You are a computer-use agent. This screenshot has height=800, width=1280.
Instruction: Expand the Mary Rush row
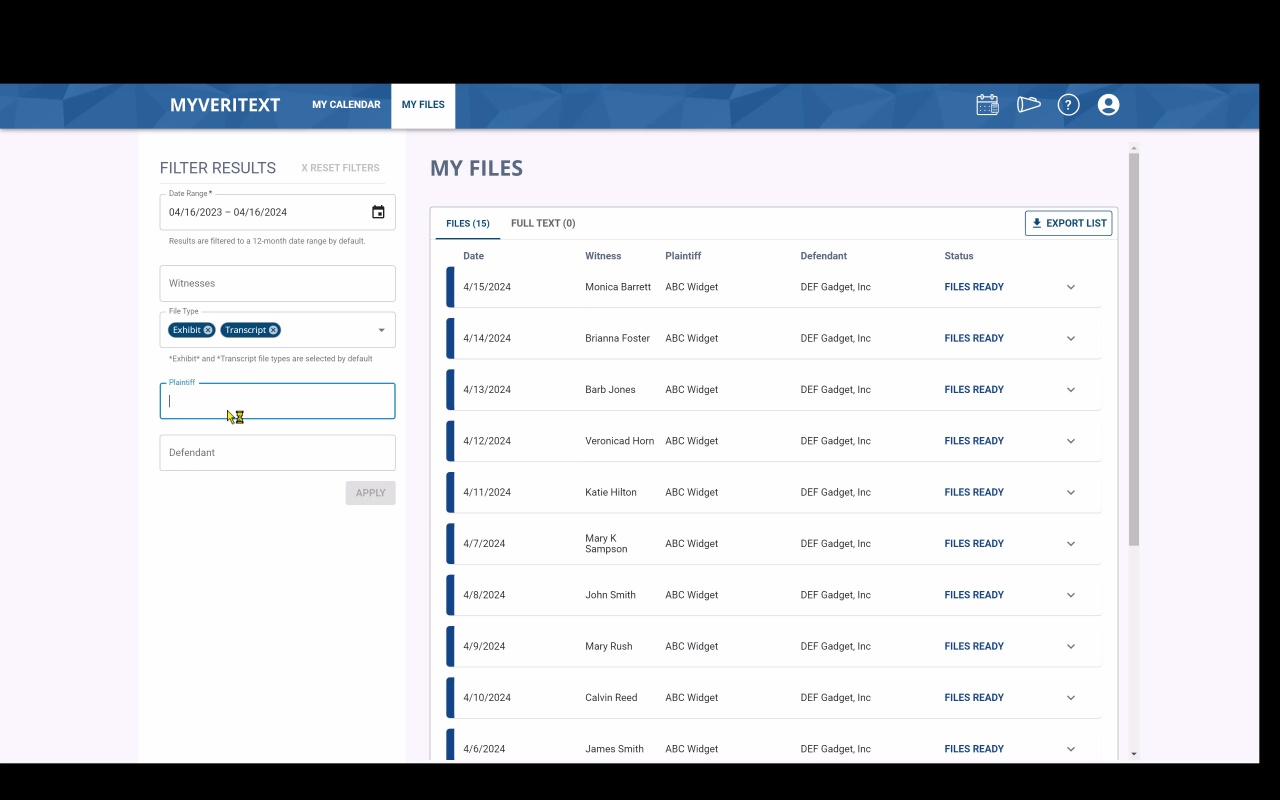tap(1071, 646)
